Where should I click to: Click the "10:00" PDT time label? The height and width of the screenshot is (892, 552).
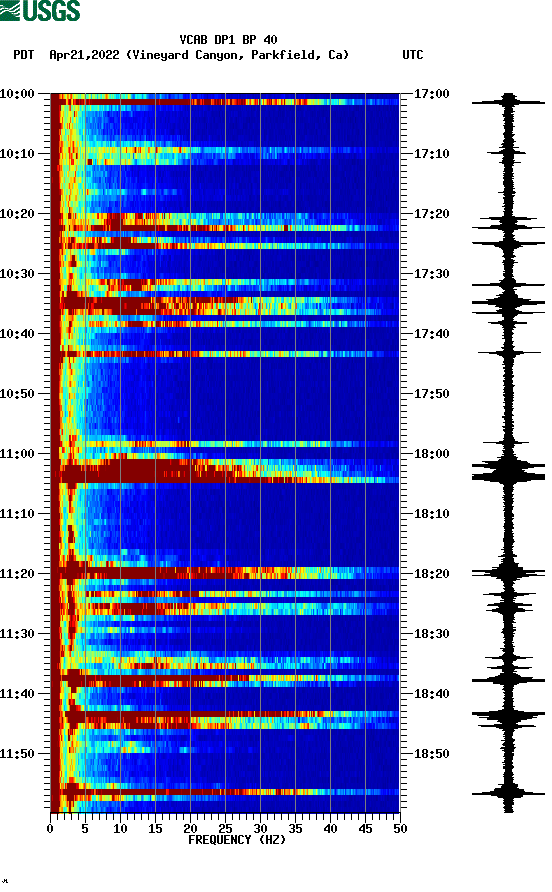17,94
